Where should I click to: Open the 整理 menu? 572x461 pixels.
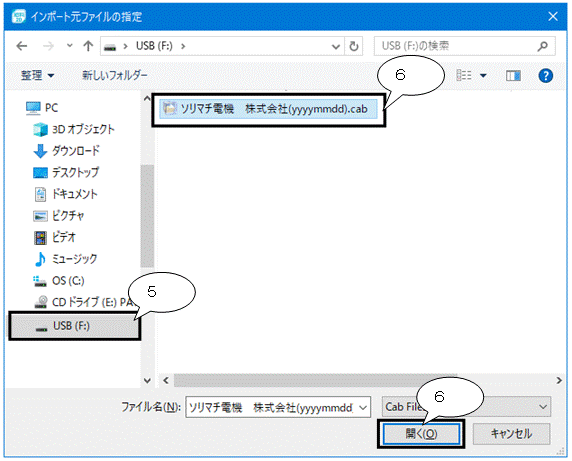tap(38, 75)
